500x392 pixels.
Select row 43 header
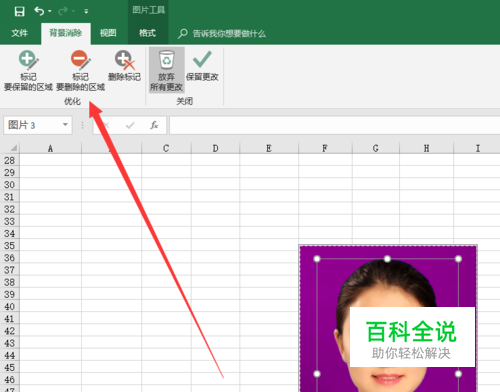(x=10, y=343)
